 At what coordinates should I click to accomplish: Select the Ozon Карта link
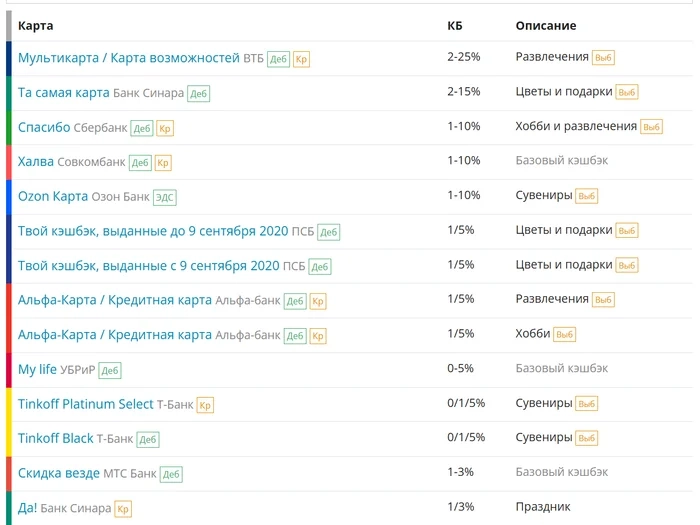[53, 197]
